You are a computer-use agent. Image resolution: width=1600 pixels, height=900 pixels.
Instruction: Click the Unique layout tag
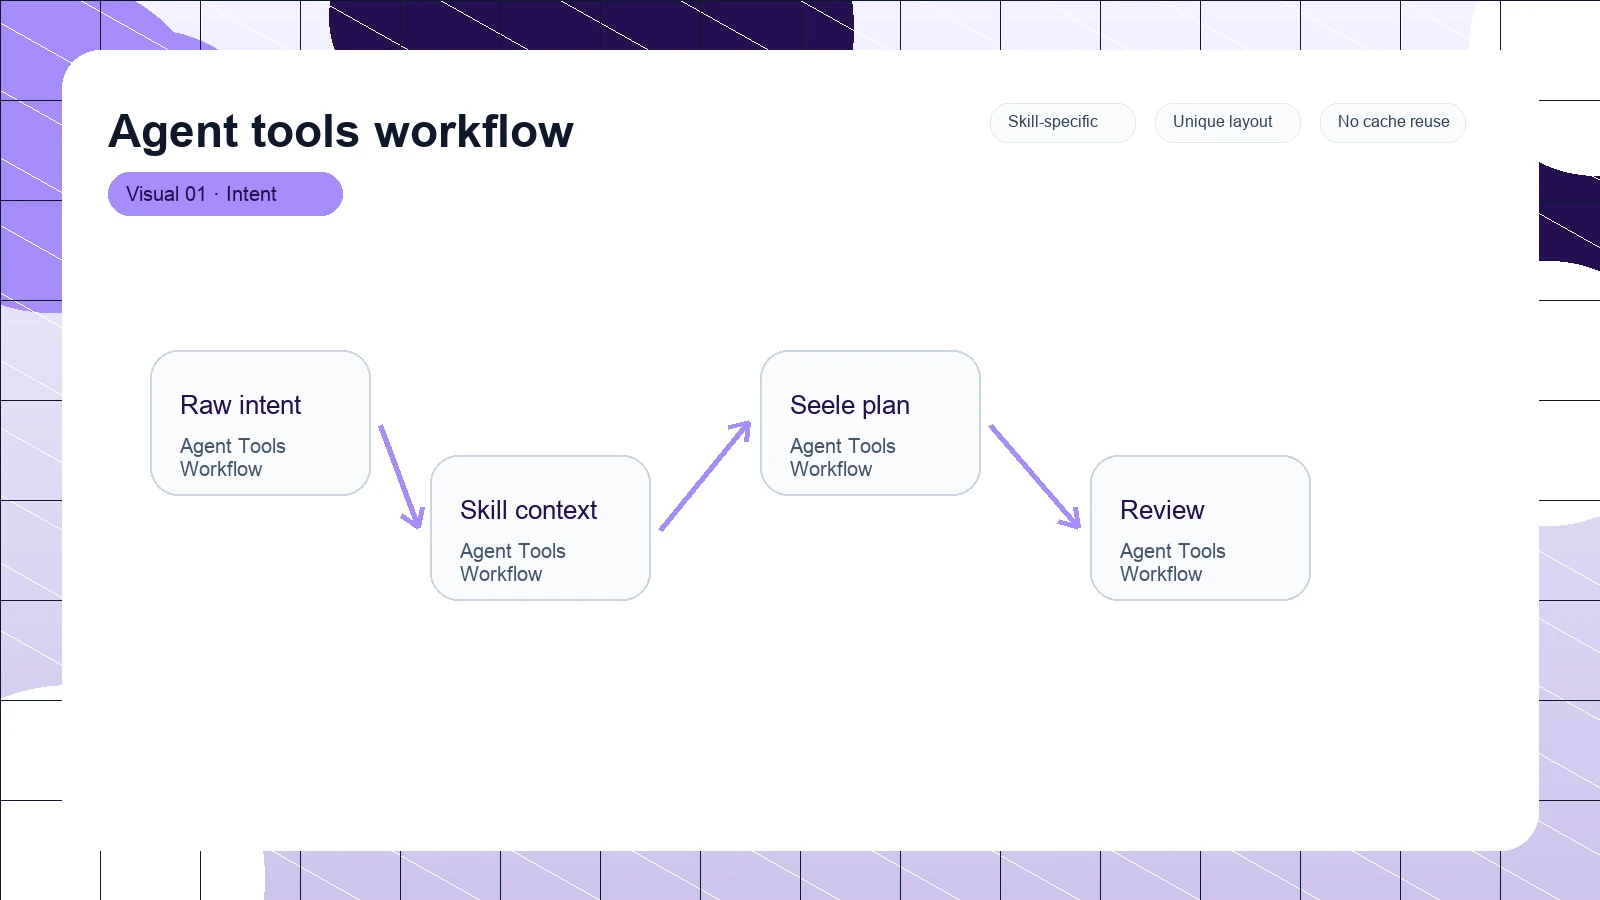click(x=1227, y=122)
